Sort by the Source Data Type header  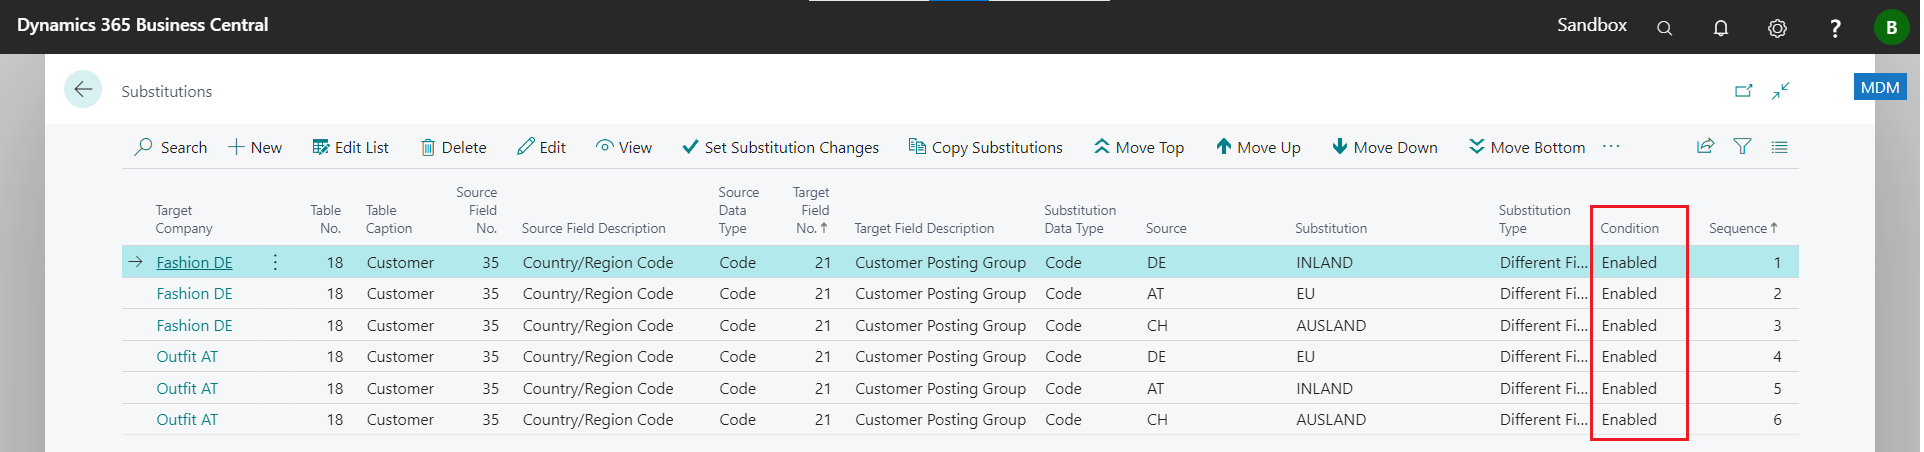click(x=738, y=210)
